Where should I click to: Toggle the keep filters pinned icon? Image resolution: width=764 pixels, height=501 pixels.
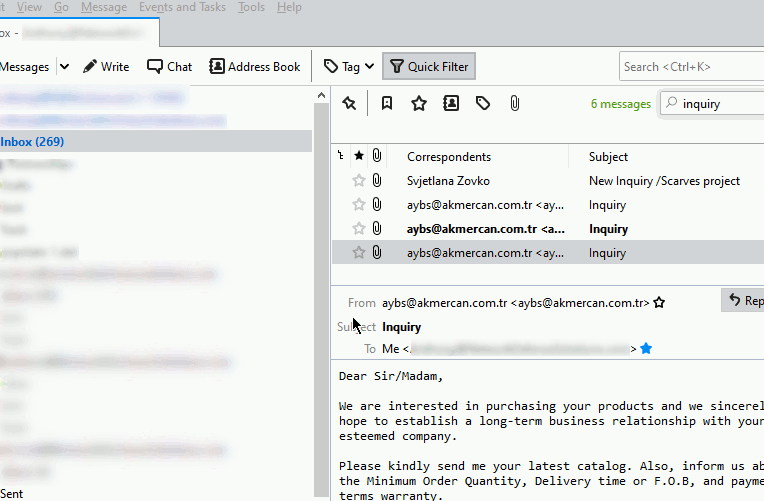[349, 103]
